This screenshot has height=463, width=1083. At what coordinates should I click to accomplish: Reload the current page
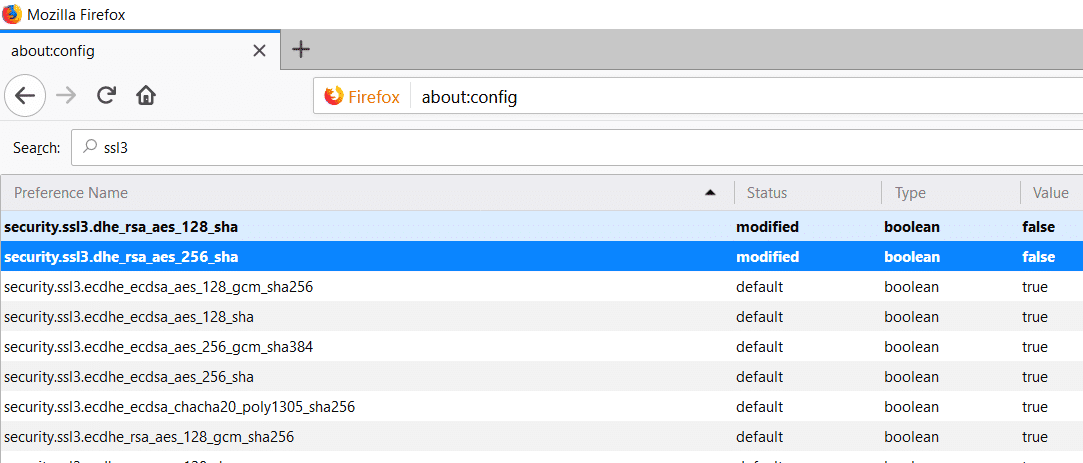106,96
